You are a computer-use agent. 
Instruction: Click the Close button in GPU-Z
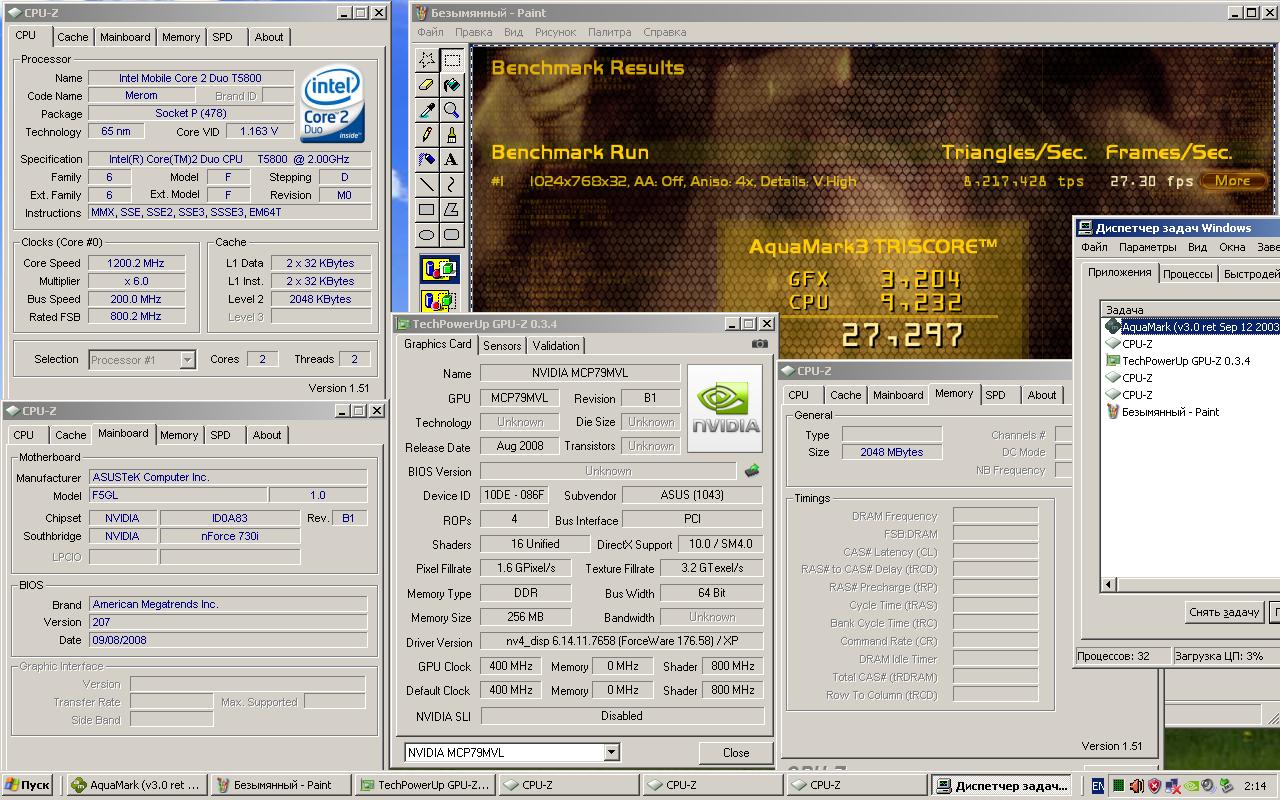pyautogui.click(x=736, y=753)
